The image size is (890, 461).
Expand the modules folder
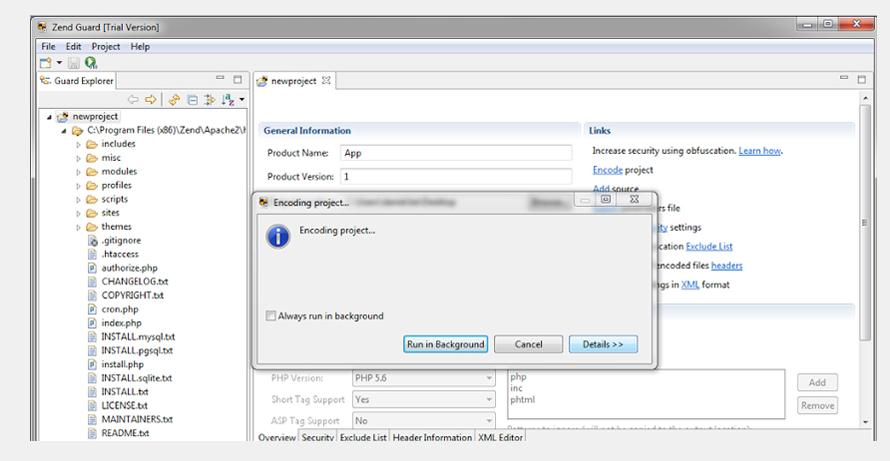(78, 172)
